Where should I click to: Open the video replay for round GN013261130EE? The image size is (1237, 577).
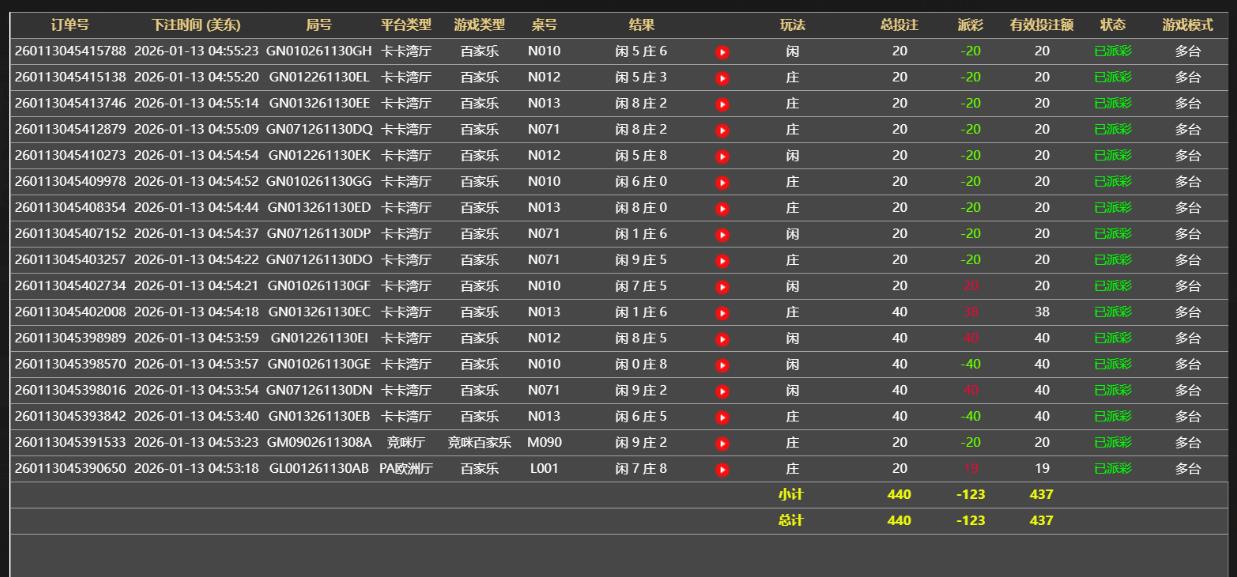(722, 104)
